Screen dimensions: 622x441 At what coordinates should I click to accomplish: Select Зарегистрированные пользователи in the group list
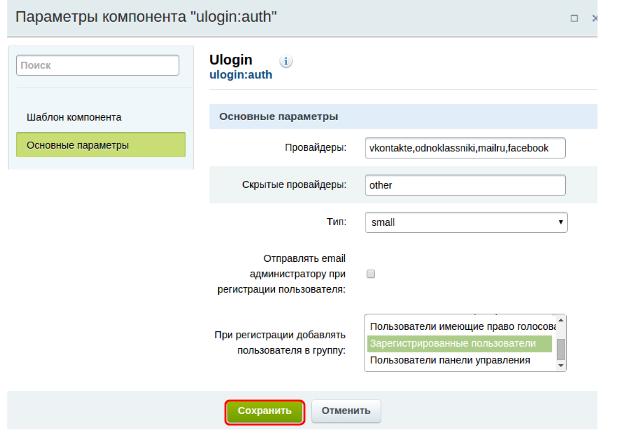click(460, 343)
